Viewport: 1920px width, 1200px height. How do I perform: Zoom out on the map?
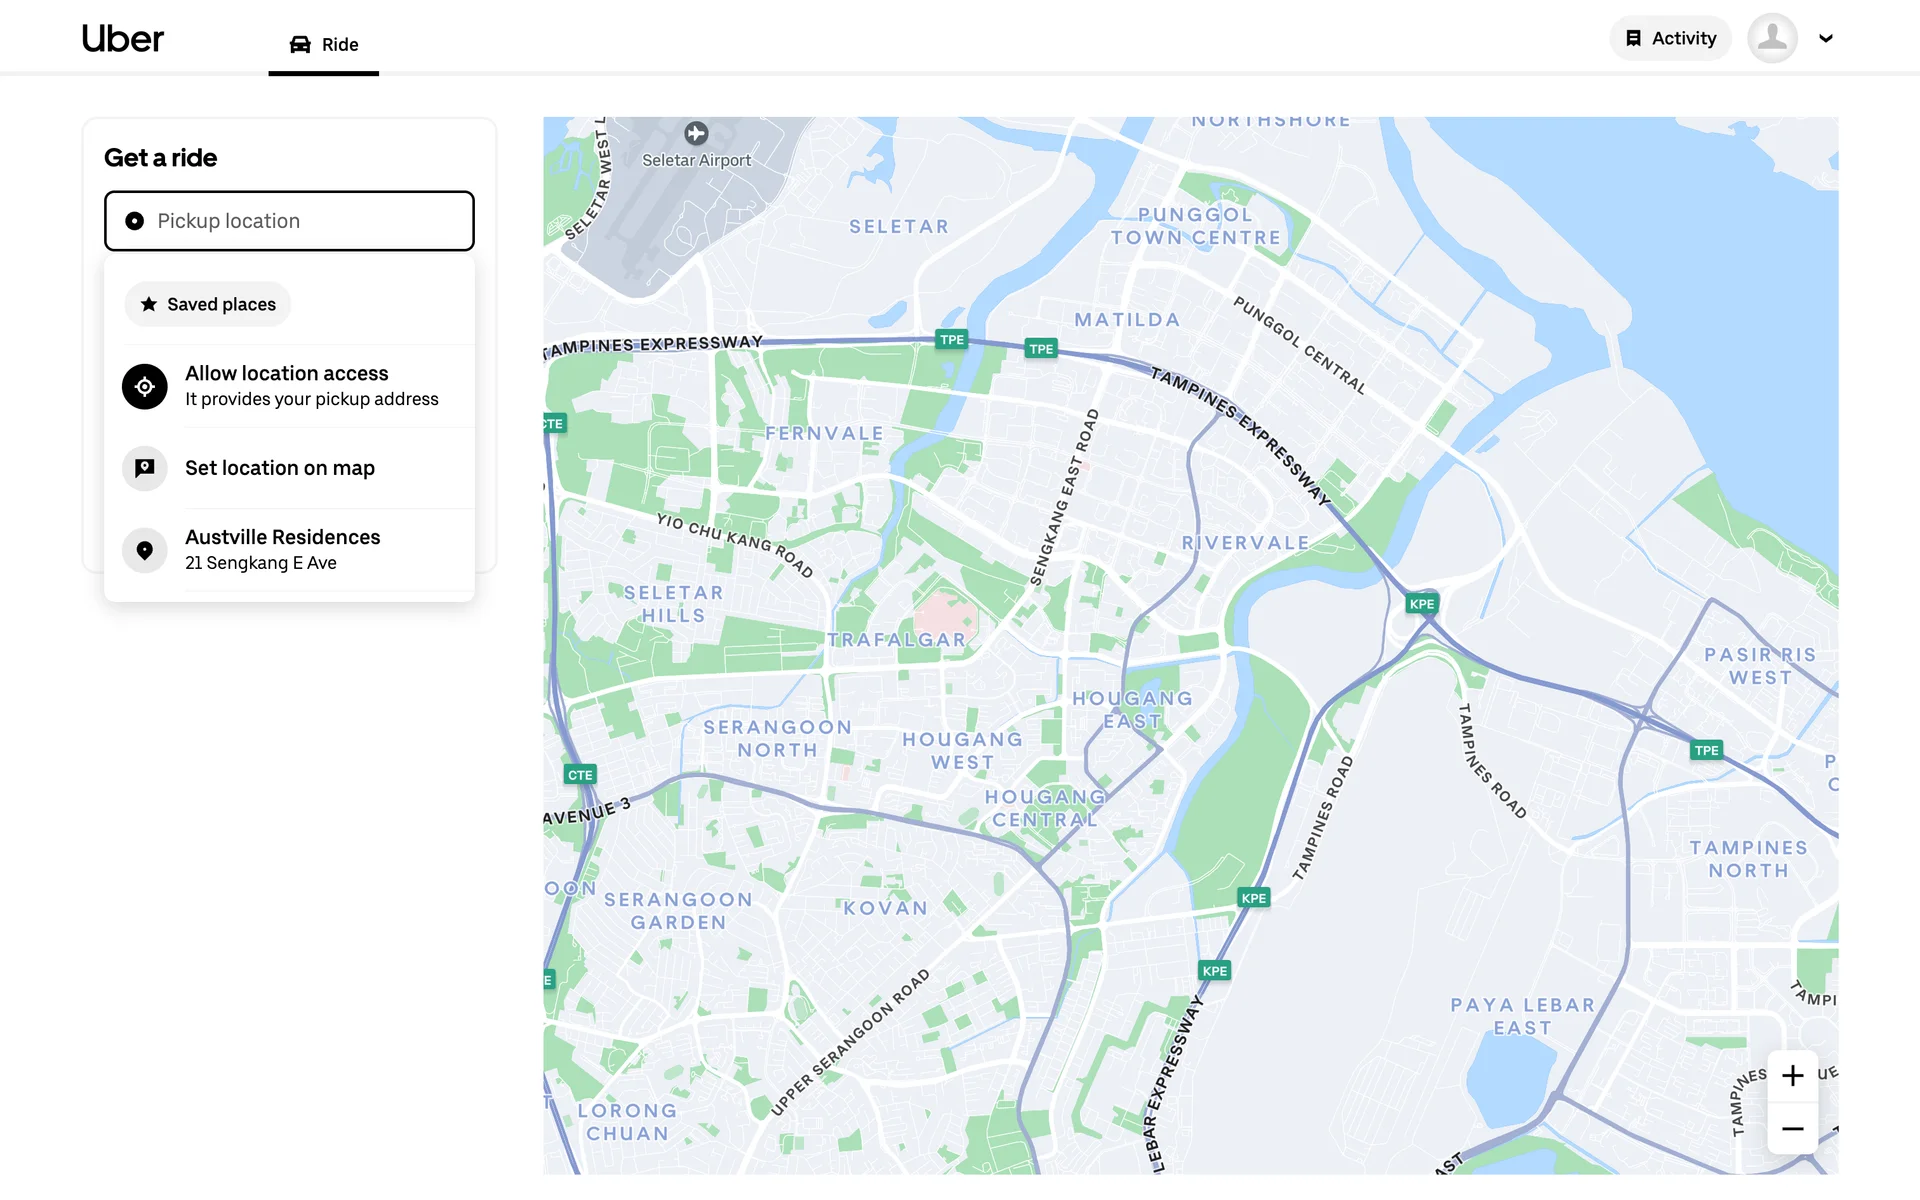click(x=1792, y=1129)
